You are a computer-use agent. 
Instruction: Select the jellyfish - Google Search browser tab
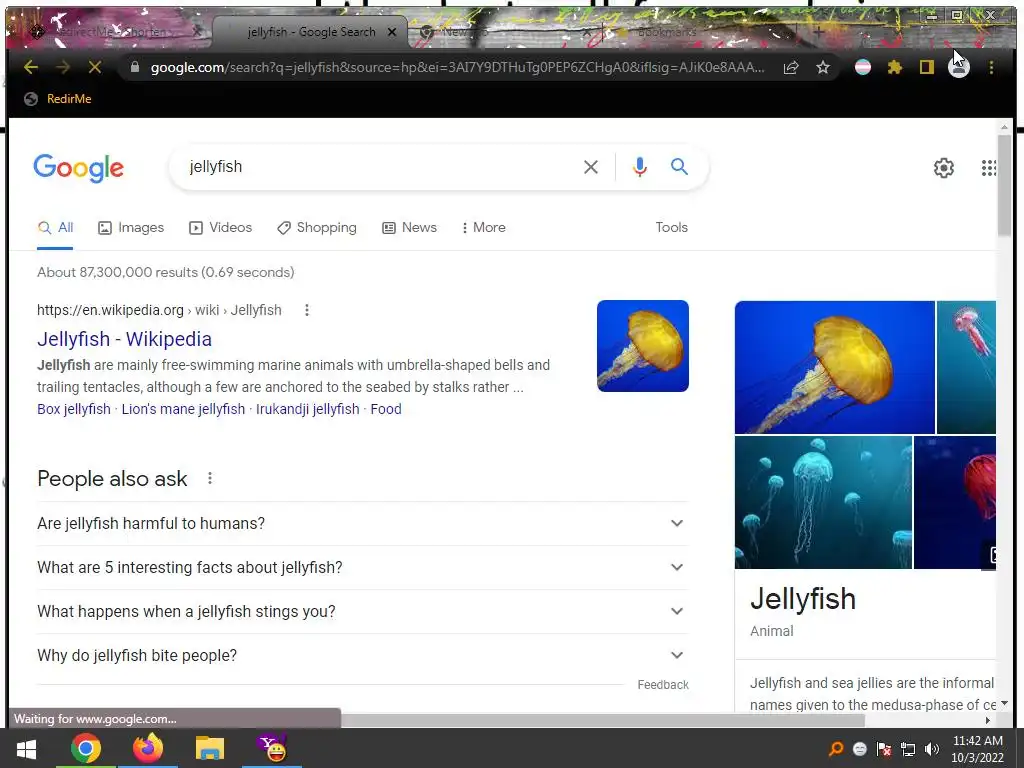coord(311,32)
